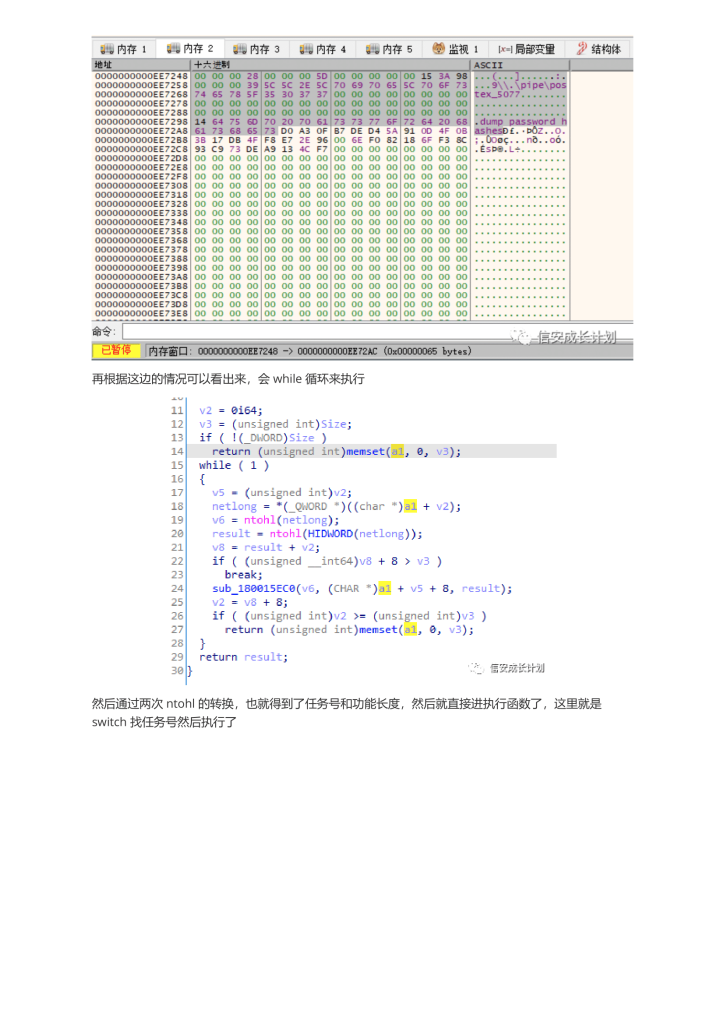Click ASCII text containing '\pipe\pos'
Screen dimensions: 724x1024
click(520, 86)
